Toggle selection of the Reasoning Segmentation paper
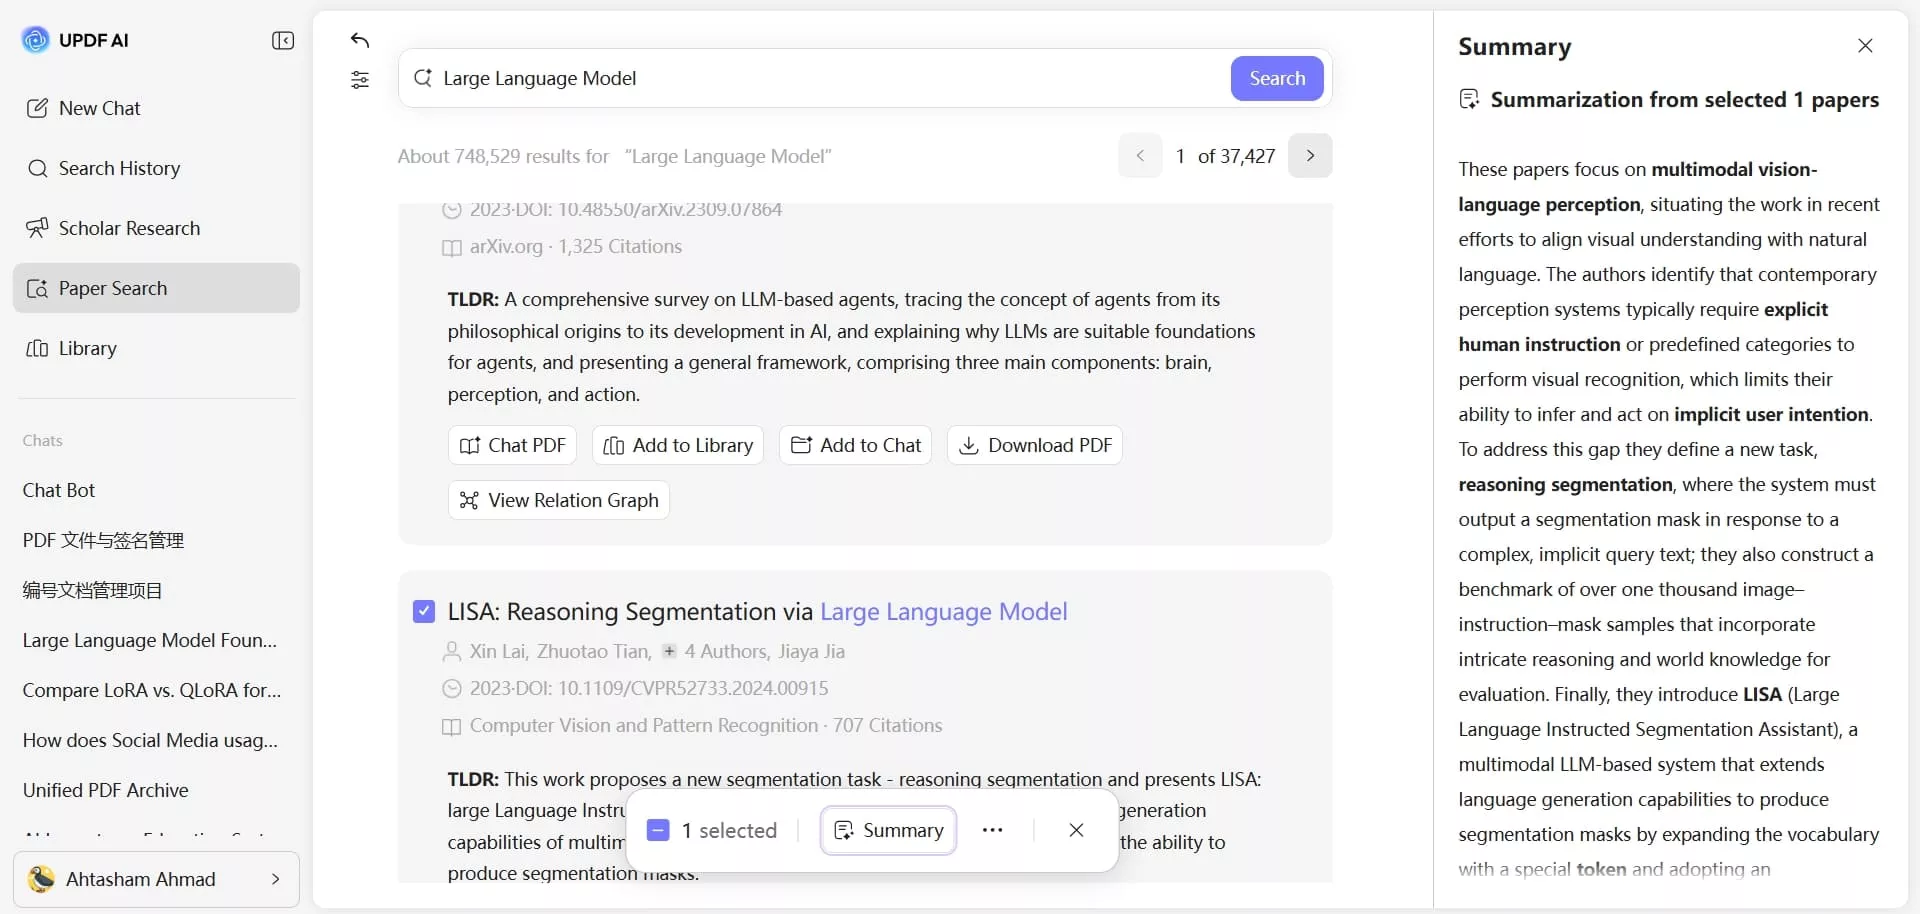Screen dimensions: 1920x914 point(423,611)
